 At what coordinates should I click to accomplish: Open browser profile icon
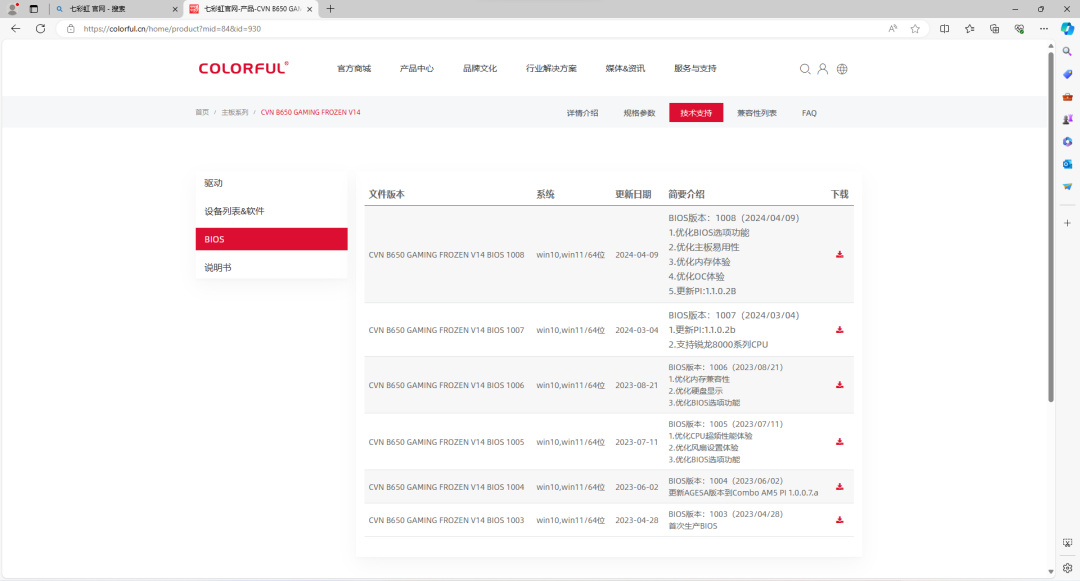pos(12,9)
